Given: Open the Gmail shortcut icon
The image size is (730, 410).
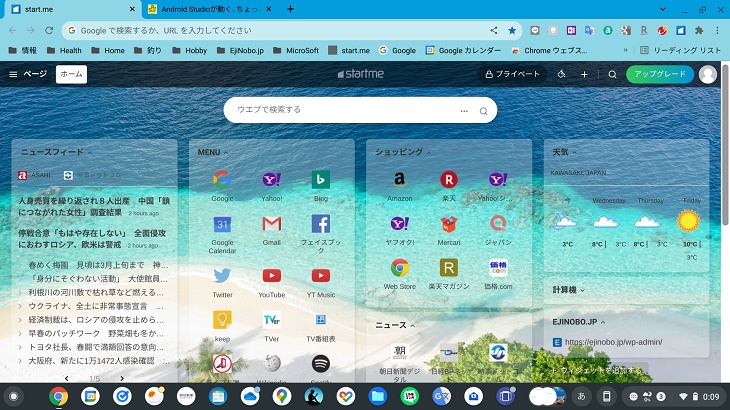Looking at the screenshot, I should [x=271, y=224].
